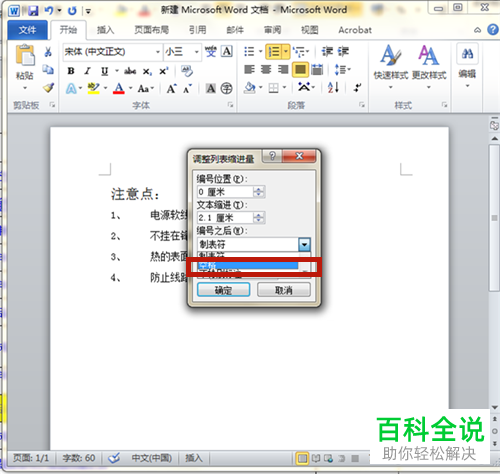Toggle italic formatting
This screenshot has width=500, height=474.
coord(87,71)
